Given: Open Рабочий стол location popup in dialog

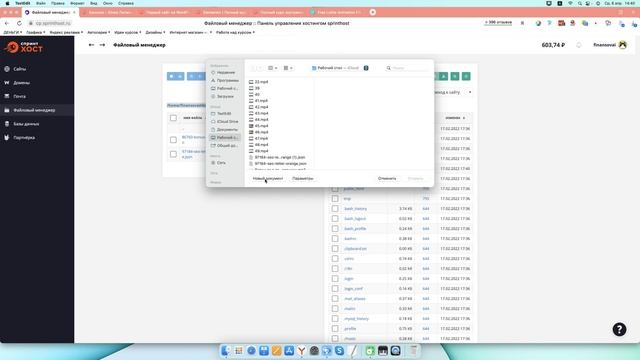Looking at the screenshot, I should [x=340, y=68].
